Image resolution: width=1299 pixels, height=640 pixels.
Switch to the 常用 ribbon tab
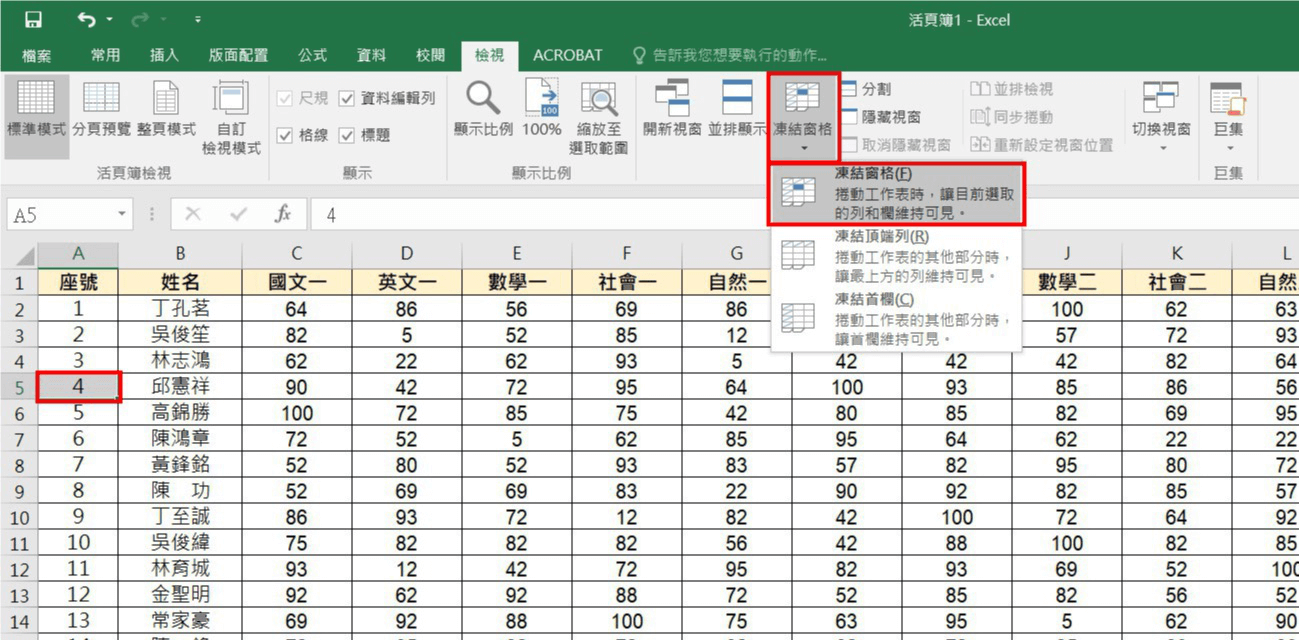(105, 56)
